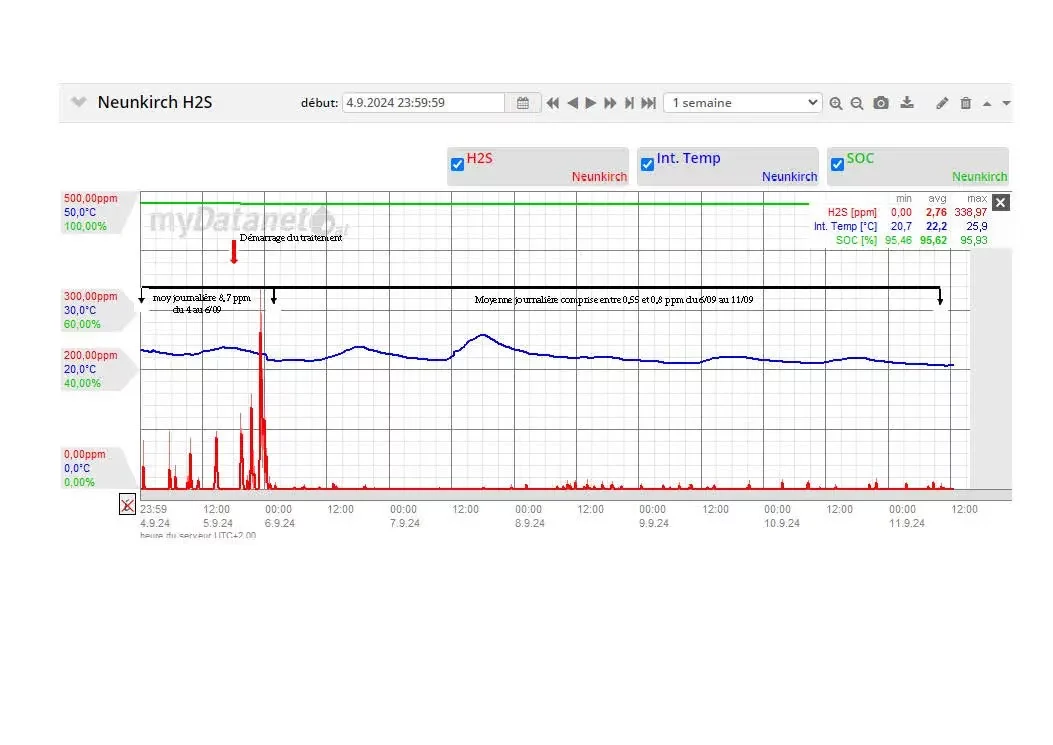
Task: Jump back with double rewind button
Action: (552, 103)
